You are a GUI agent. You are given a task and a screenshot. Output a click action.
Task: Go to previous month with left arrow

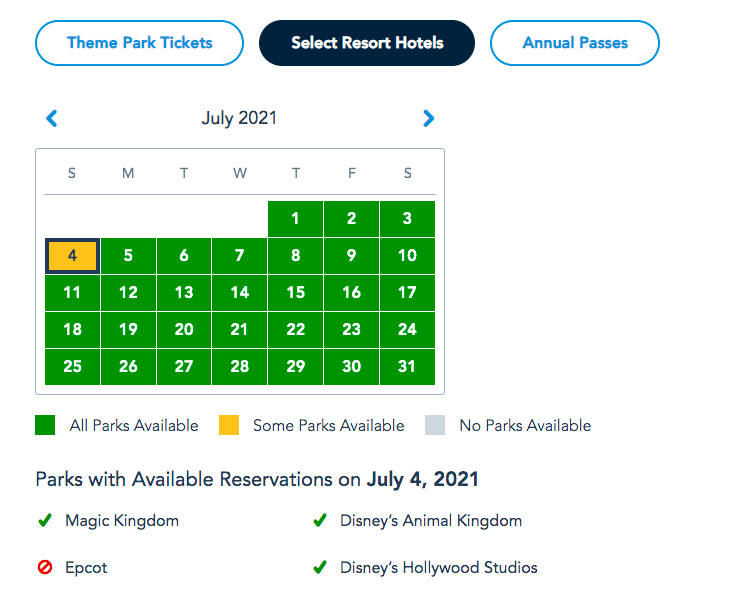click(52, 119)
